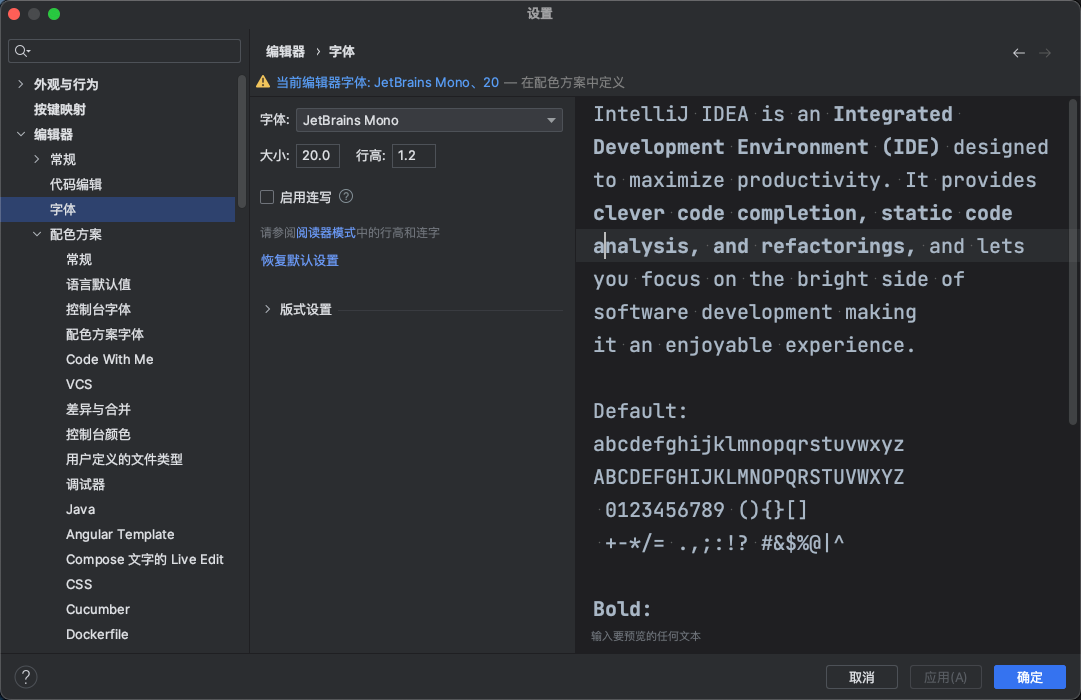The image size is (1081, 700).
Task: Open the 阅读器模式 link
Action: pyautogui.click(x=326, y=232)
